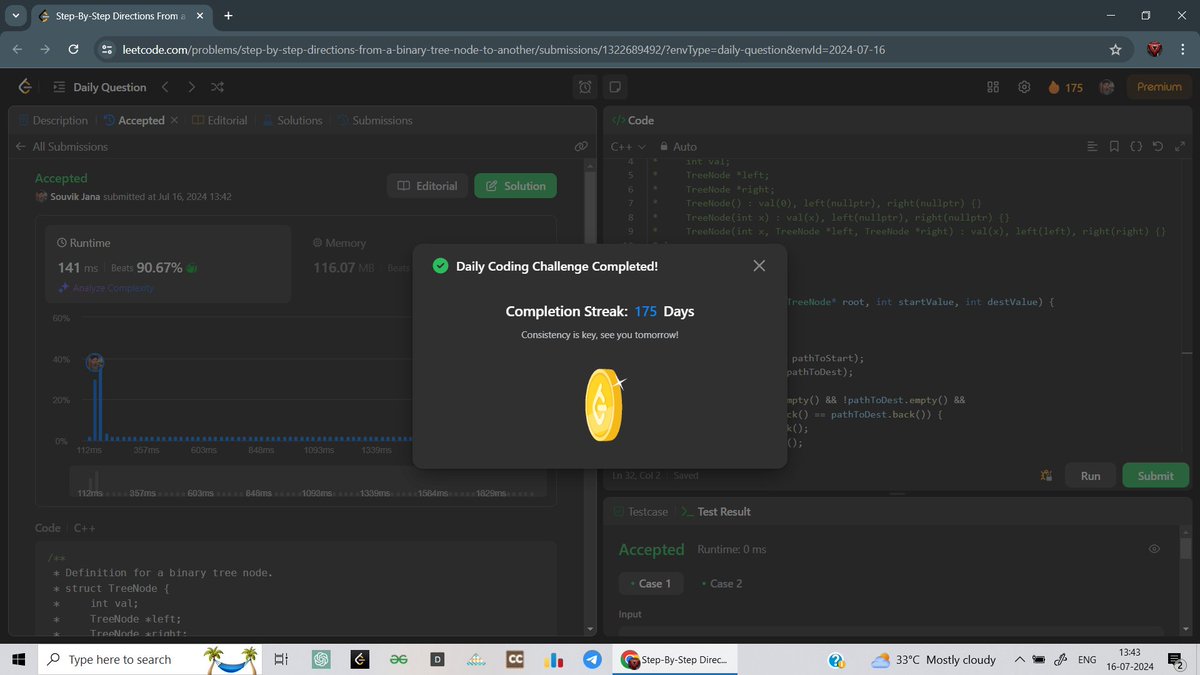Click the site info icon in the address bar
The image size is (1200, 675).
tap(108, 49)
